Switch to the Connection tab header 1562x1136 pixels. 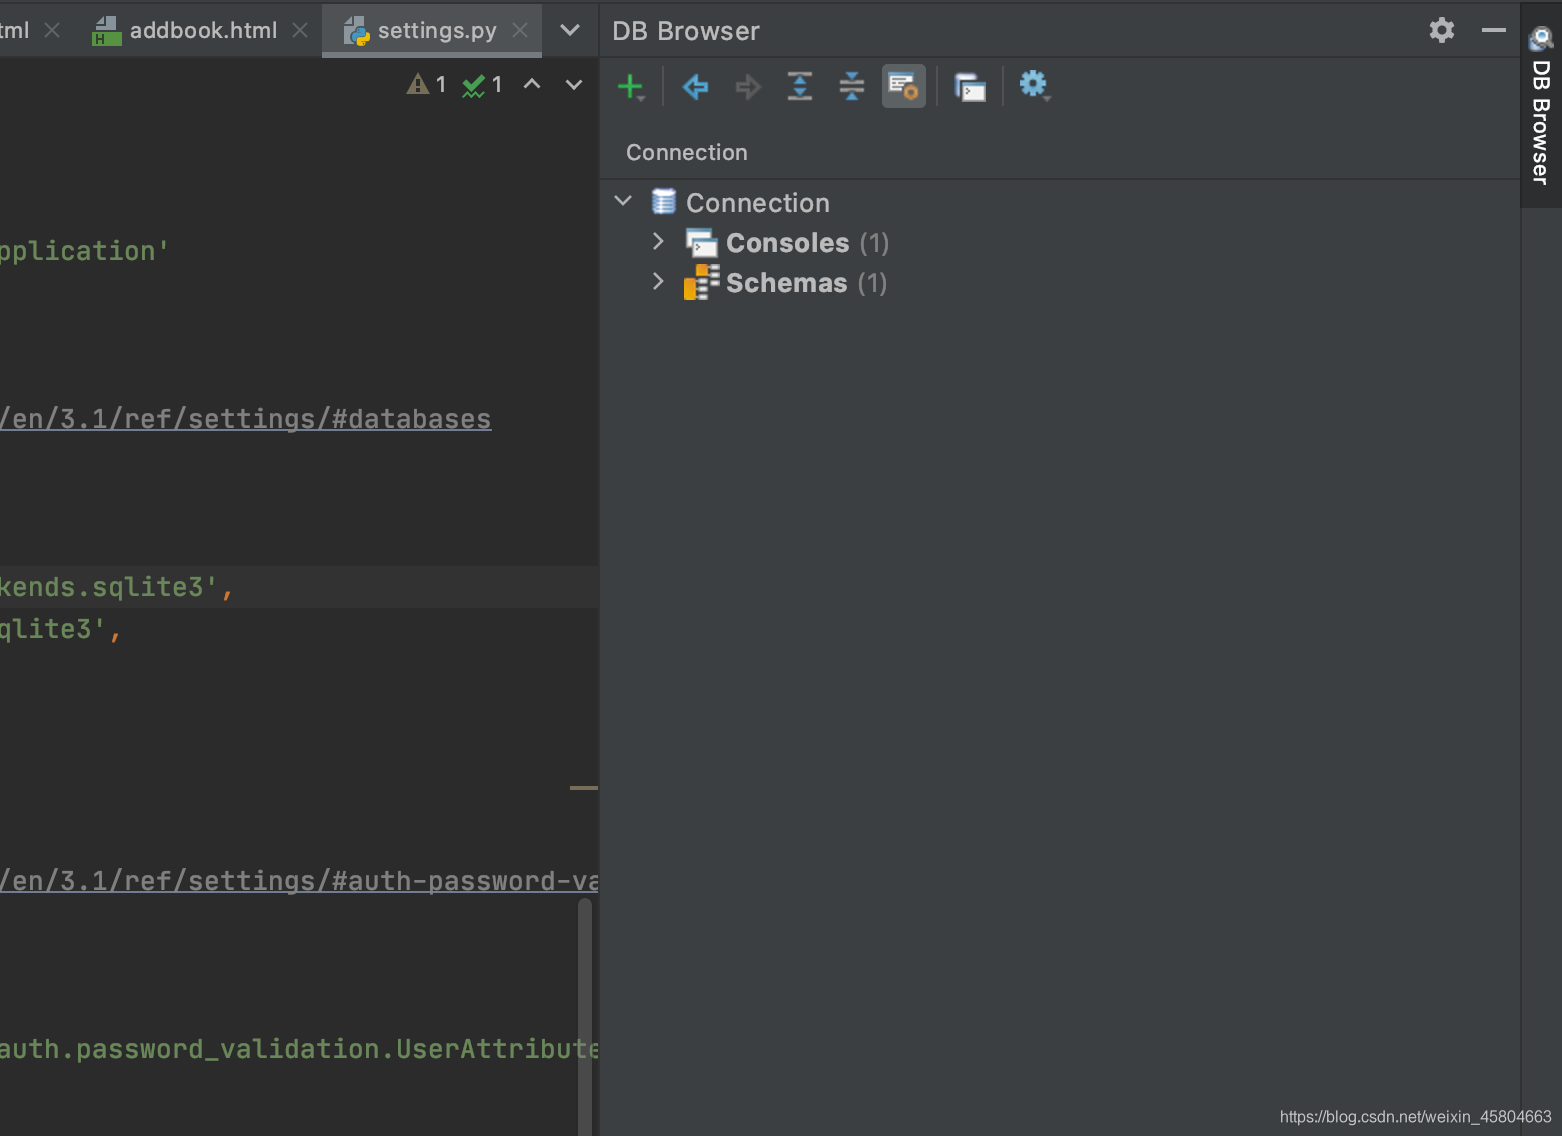(x=687, y=153)
